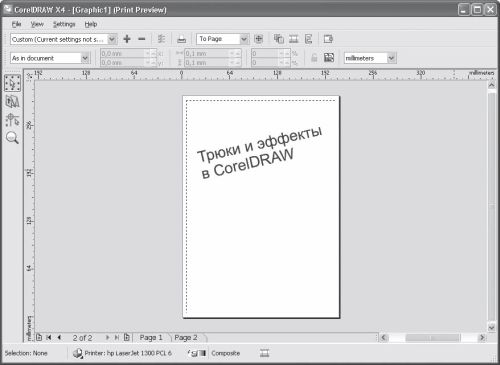Click the plus Save Print Style icon
This screenshot has height=365, width=500.
click(x=127, y=39)
